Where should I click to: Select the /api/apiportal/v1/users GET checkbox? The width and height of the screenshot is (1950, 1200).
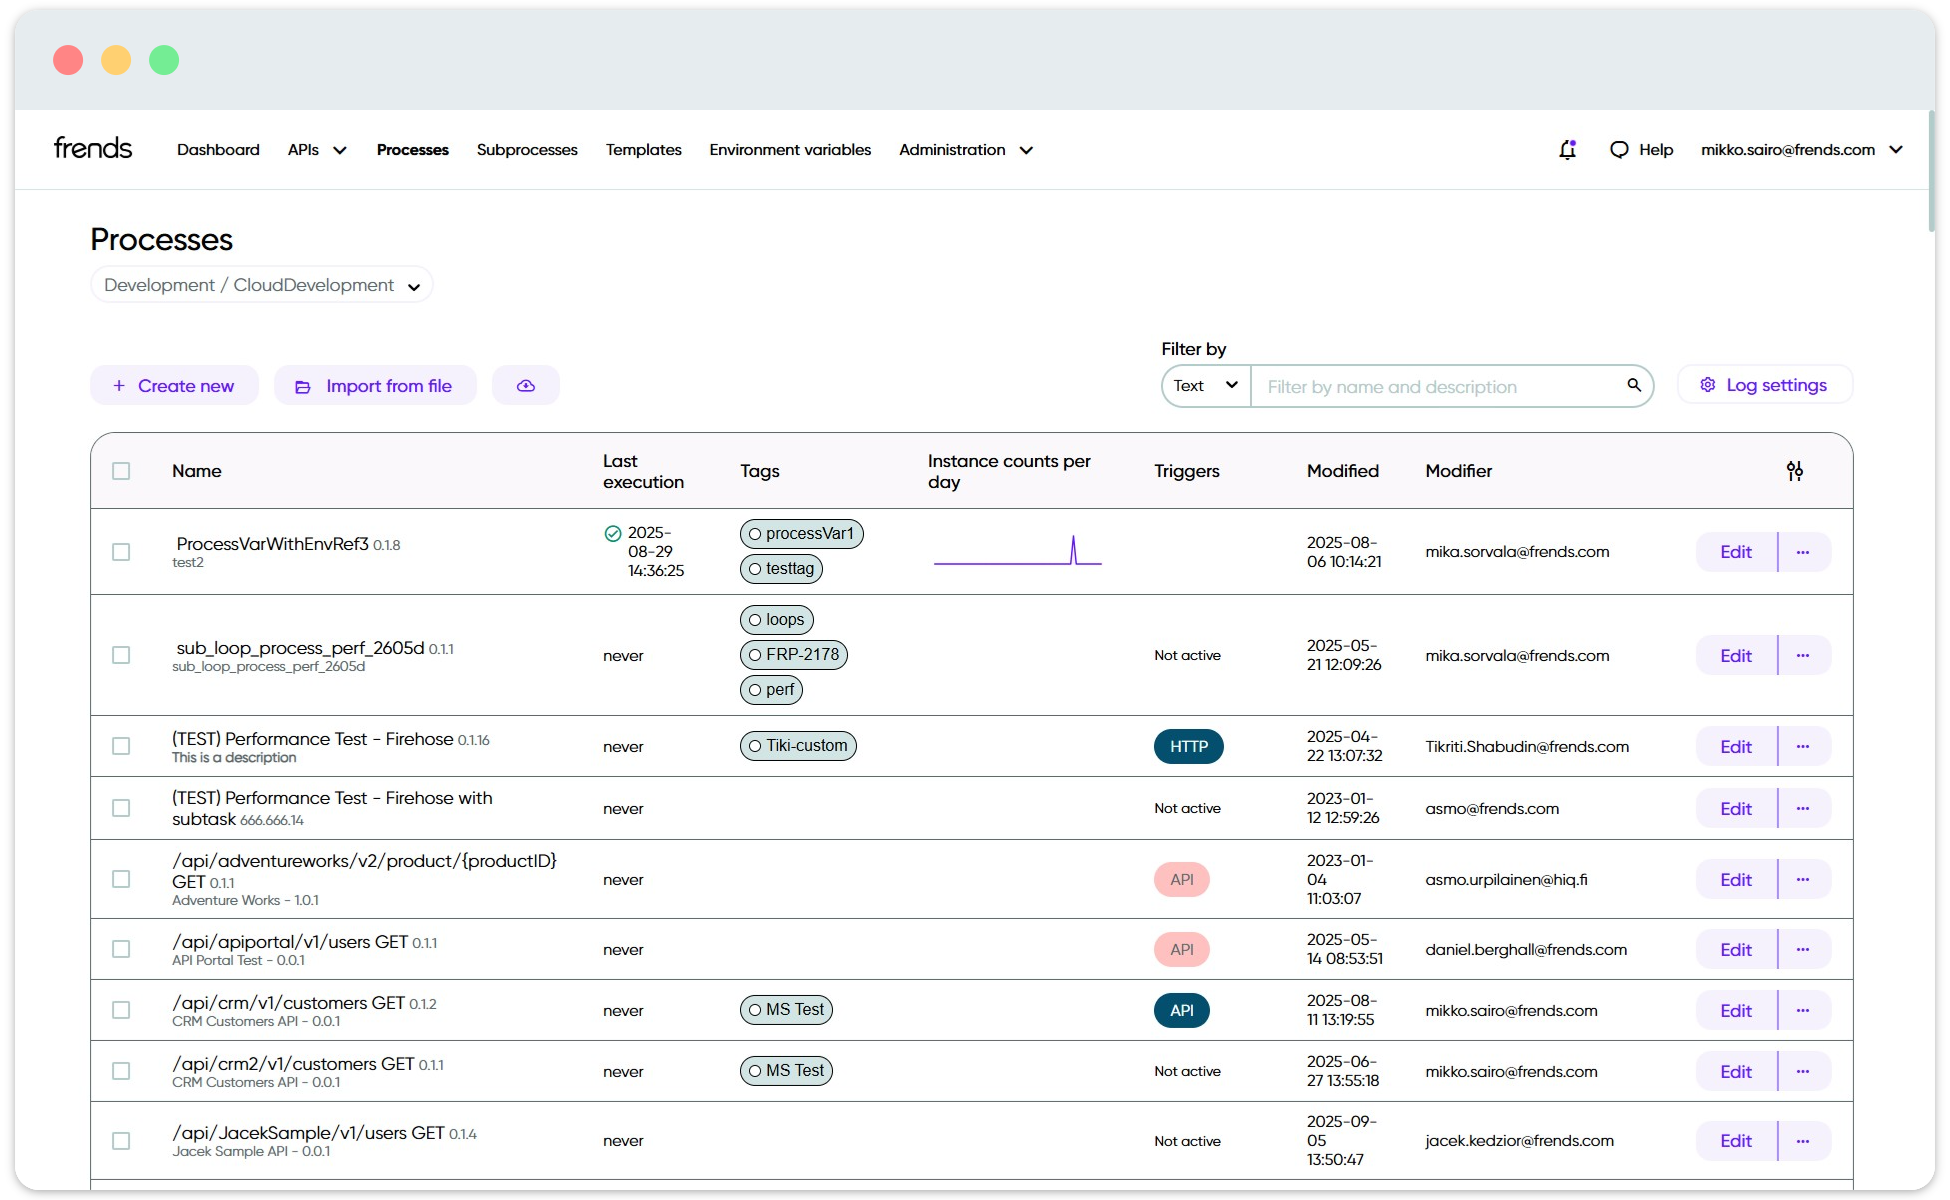pos(121,949)
